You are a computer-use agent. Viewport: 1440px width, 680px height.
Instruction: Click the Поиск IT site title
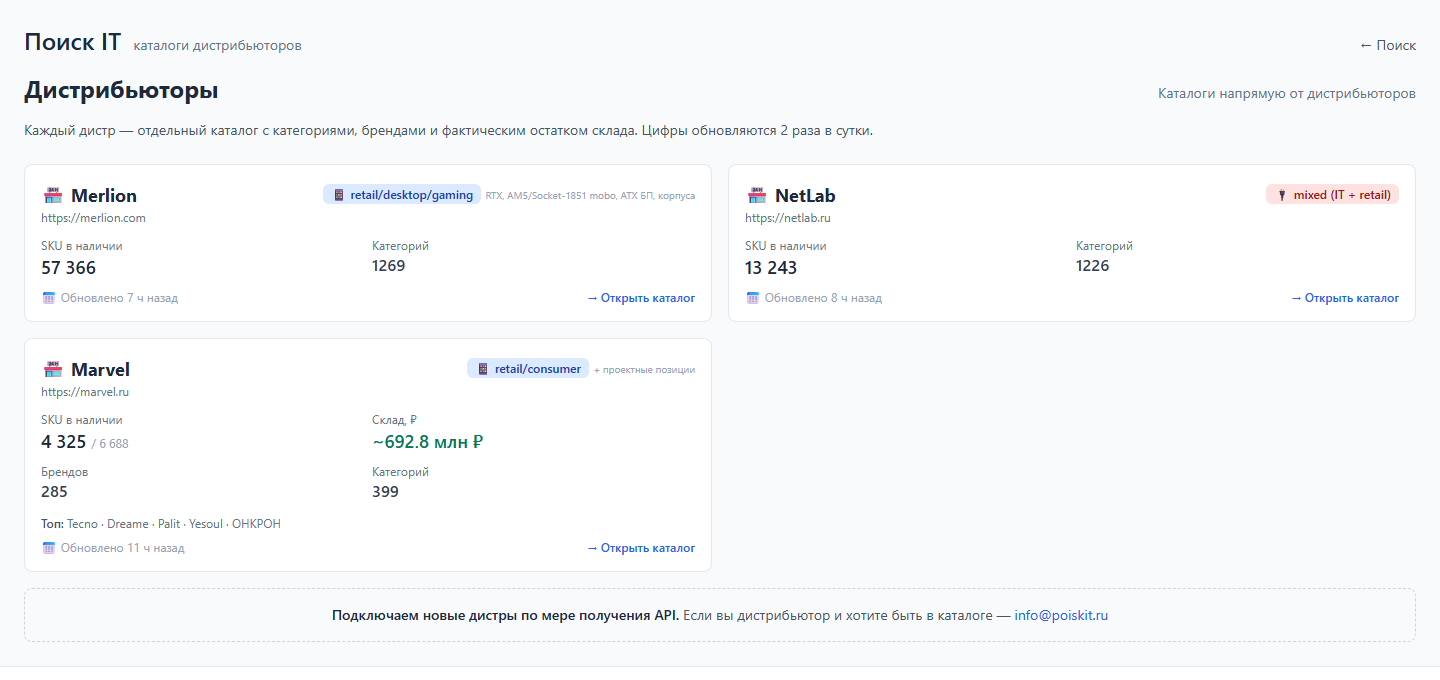click(73, 42)
